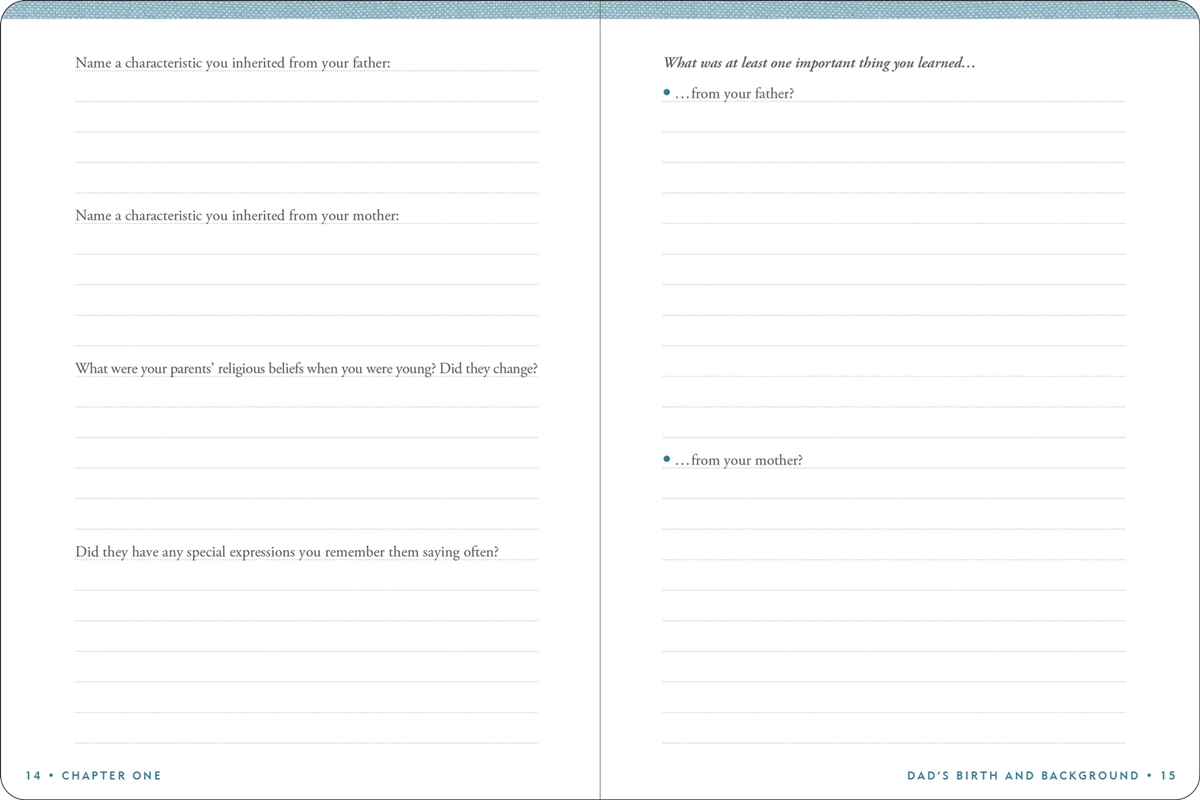Click the dot separator in "14 • Chapter One" footer
Viewport: 1200px width, 800px height.
click(x=51, y=775)
